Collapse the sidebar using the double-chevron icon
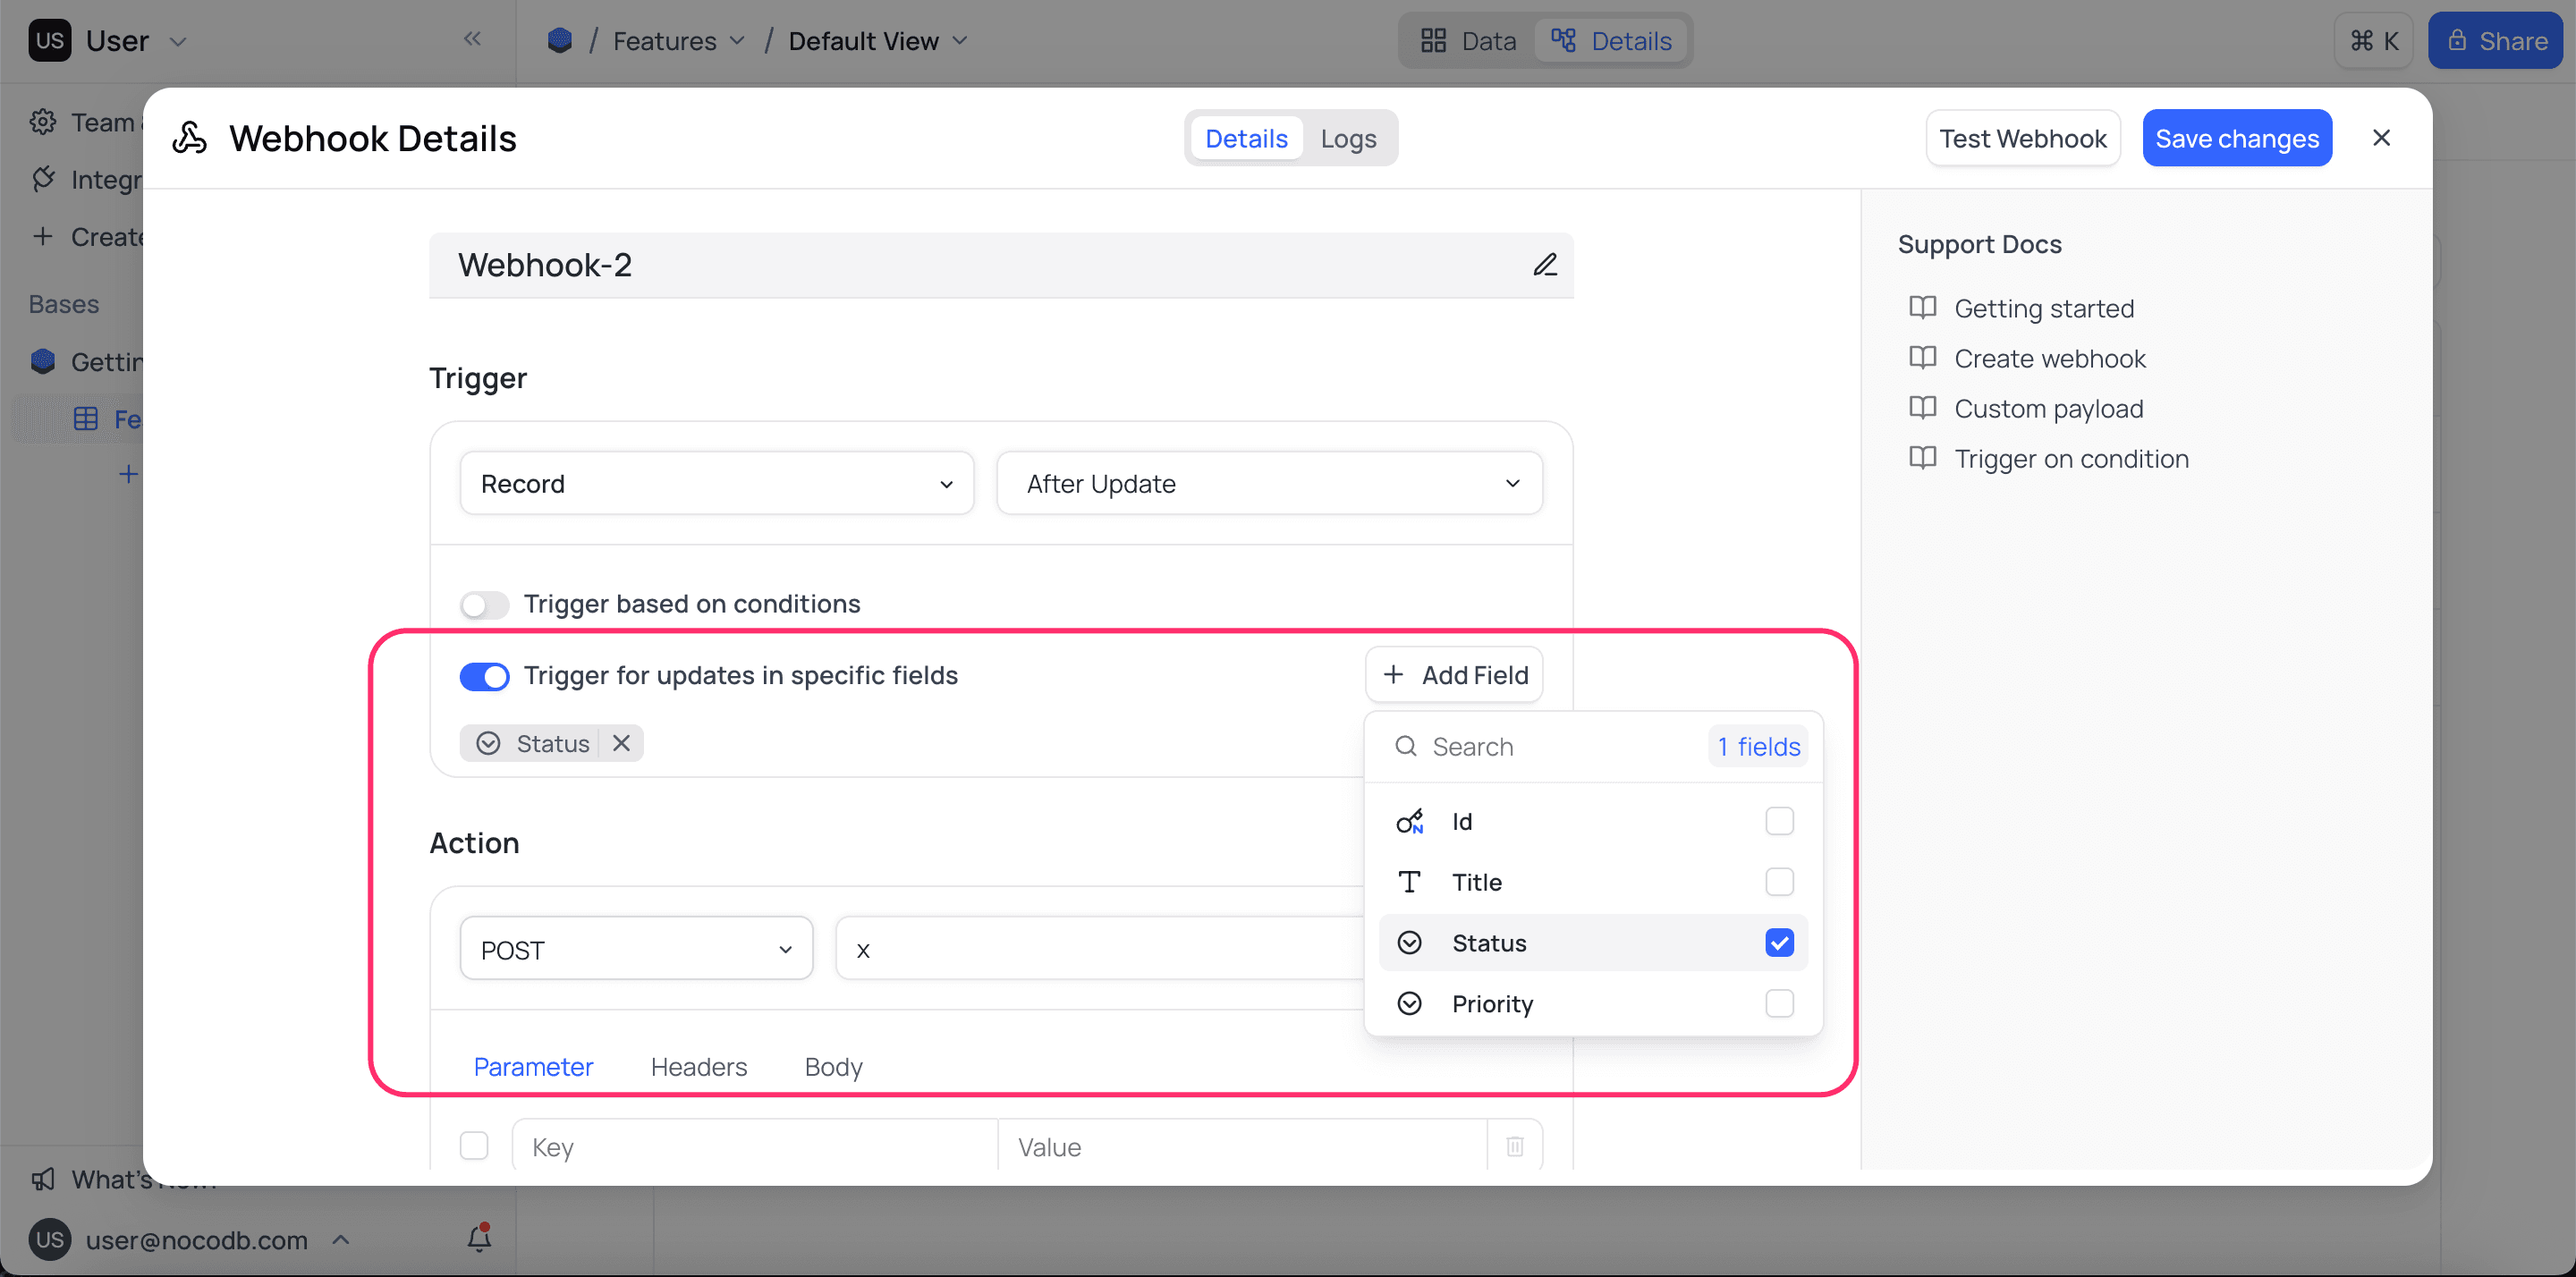The width and height of the screenshot is (2576, 1277). click(472, 38)
